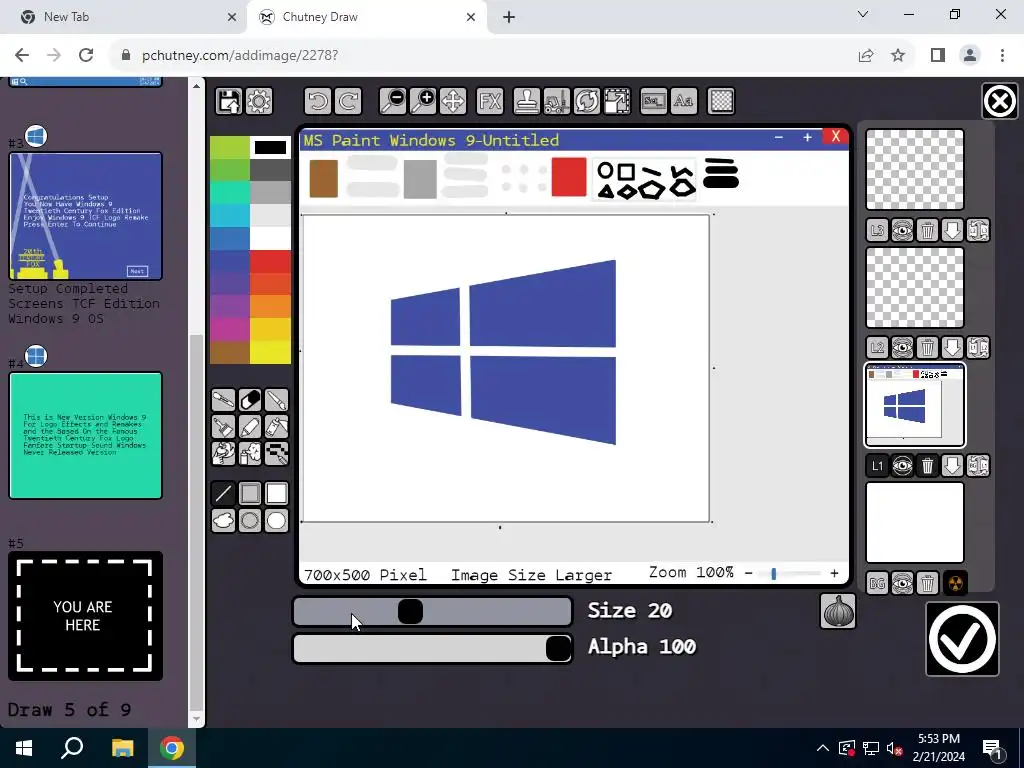
Task: Zoom in with the plus magnifier
Action: click(423, 101)
